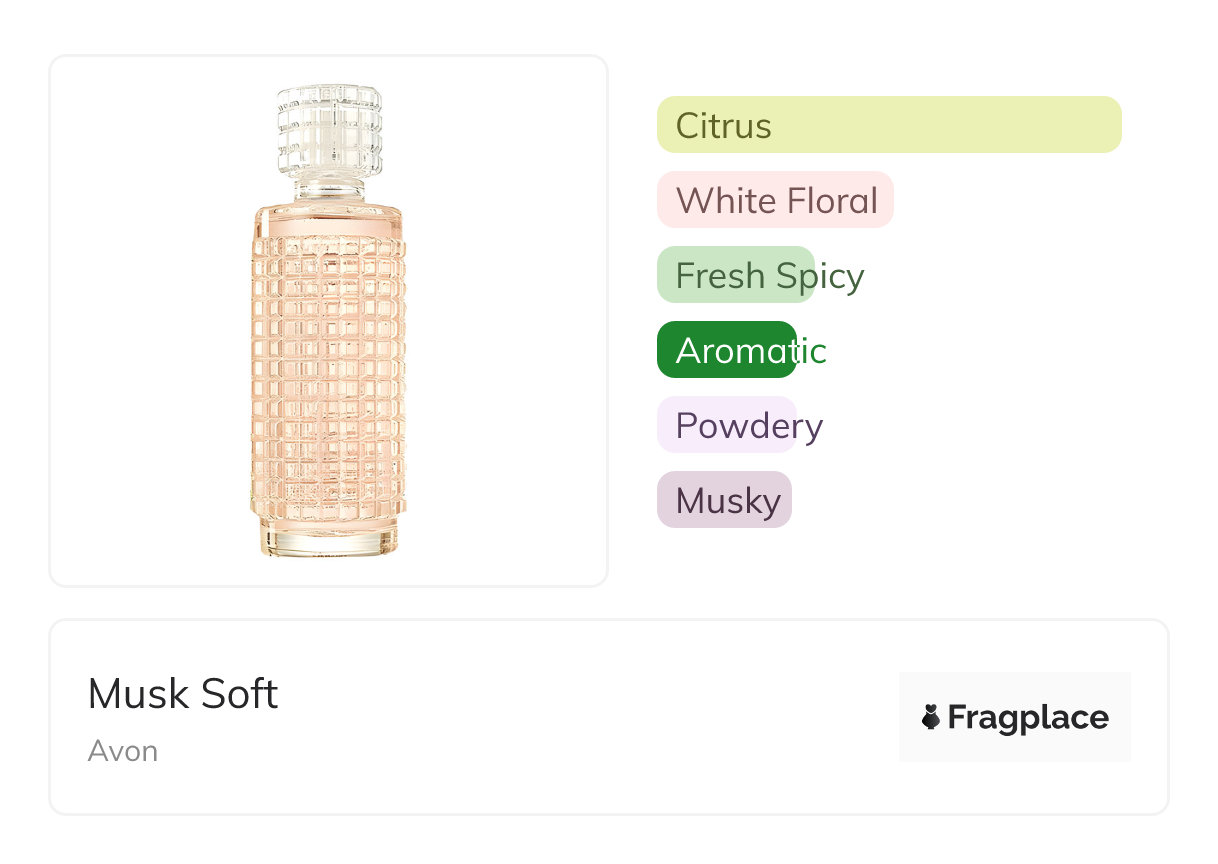Select the Powdery accord bar
The width and height of the screenshot is (1218, 864).
click(727, 425)
